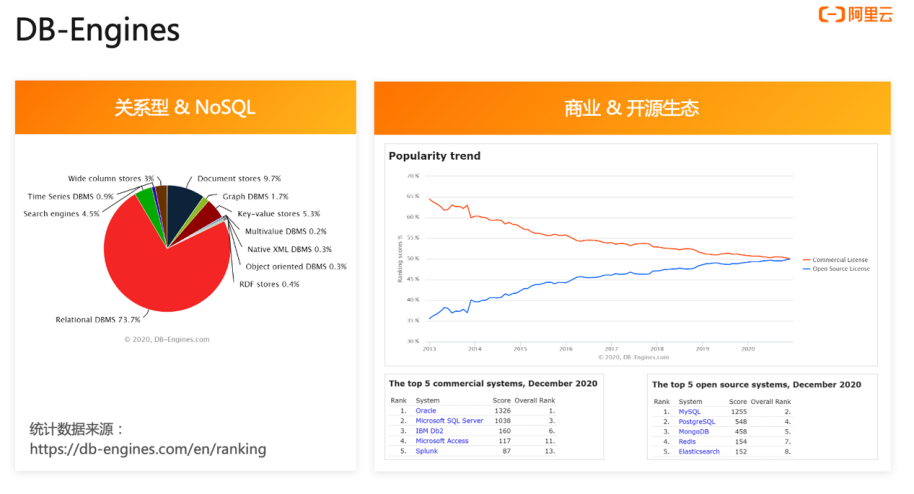The width and height of the screenshot is (914, 494).
Task: Click the db-engines.com ranking URL
Action: (x=148, y=449)
